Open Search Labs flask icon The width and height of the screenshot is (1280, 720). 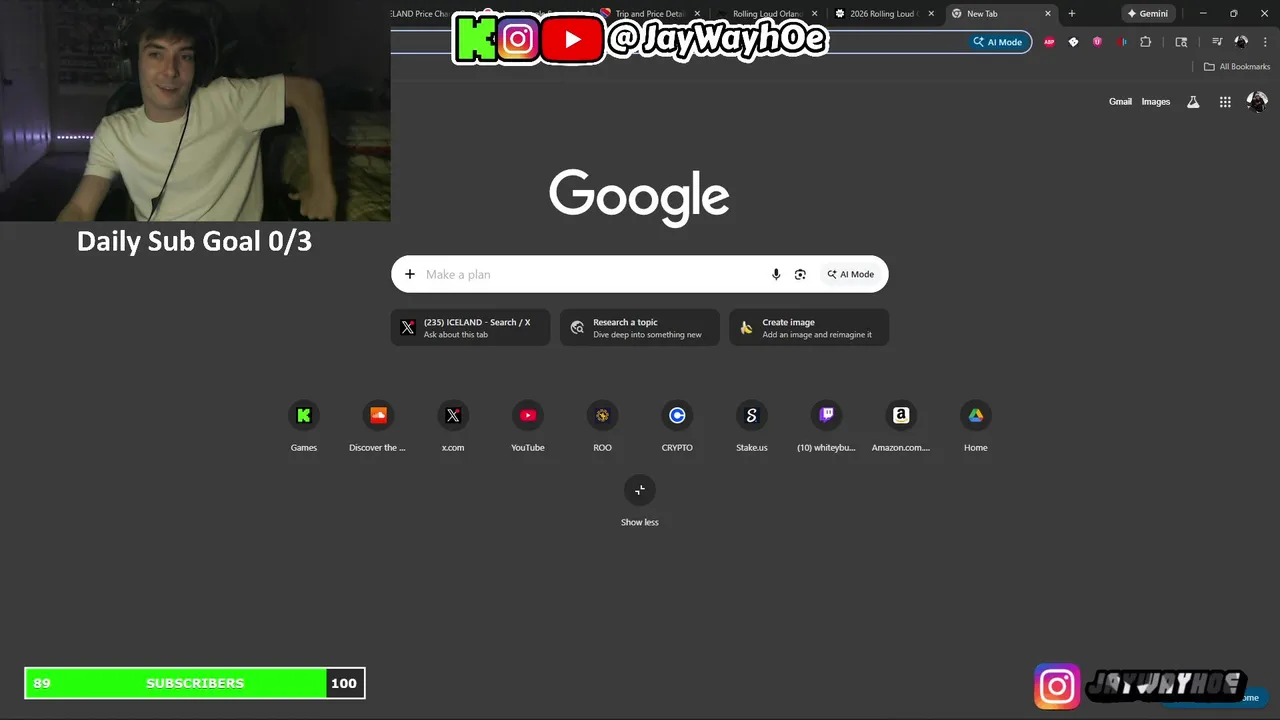point(1193,102)
